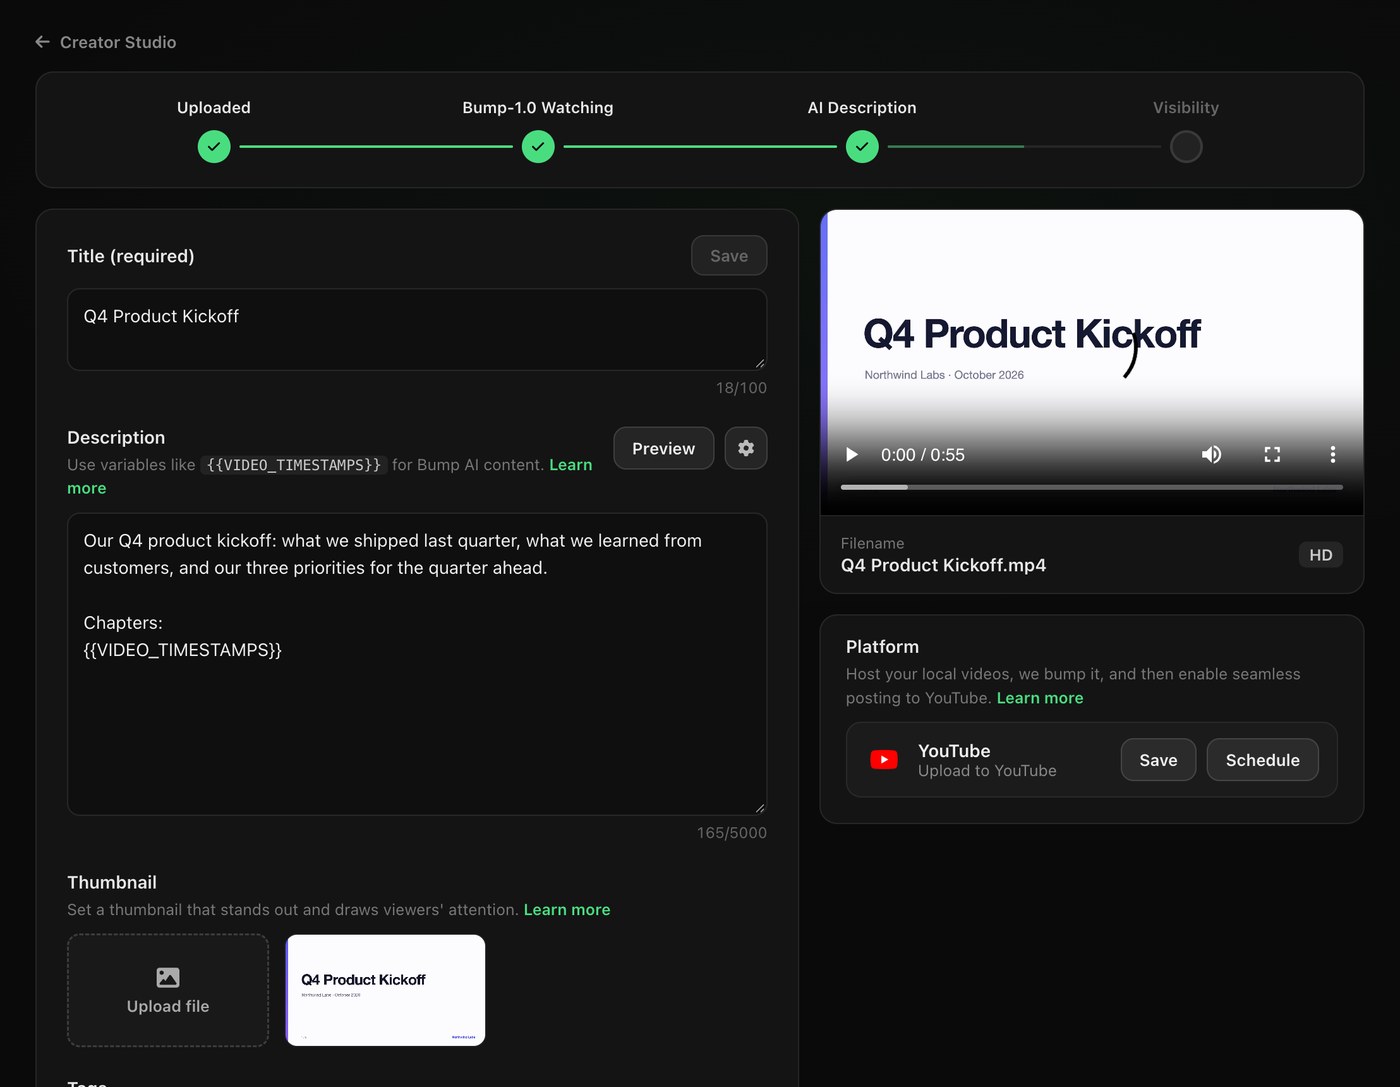
Task: Open video player more options menu
Action: [x=1332, y=455]
